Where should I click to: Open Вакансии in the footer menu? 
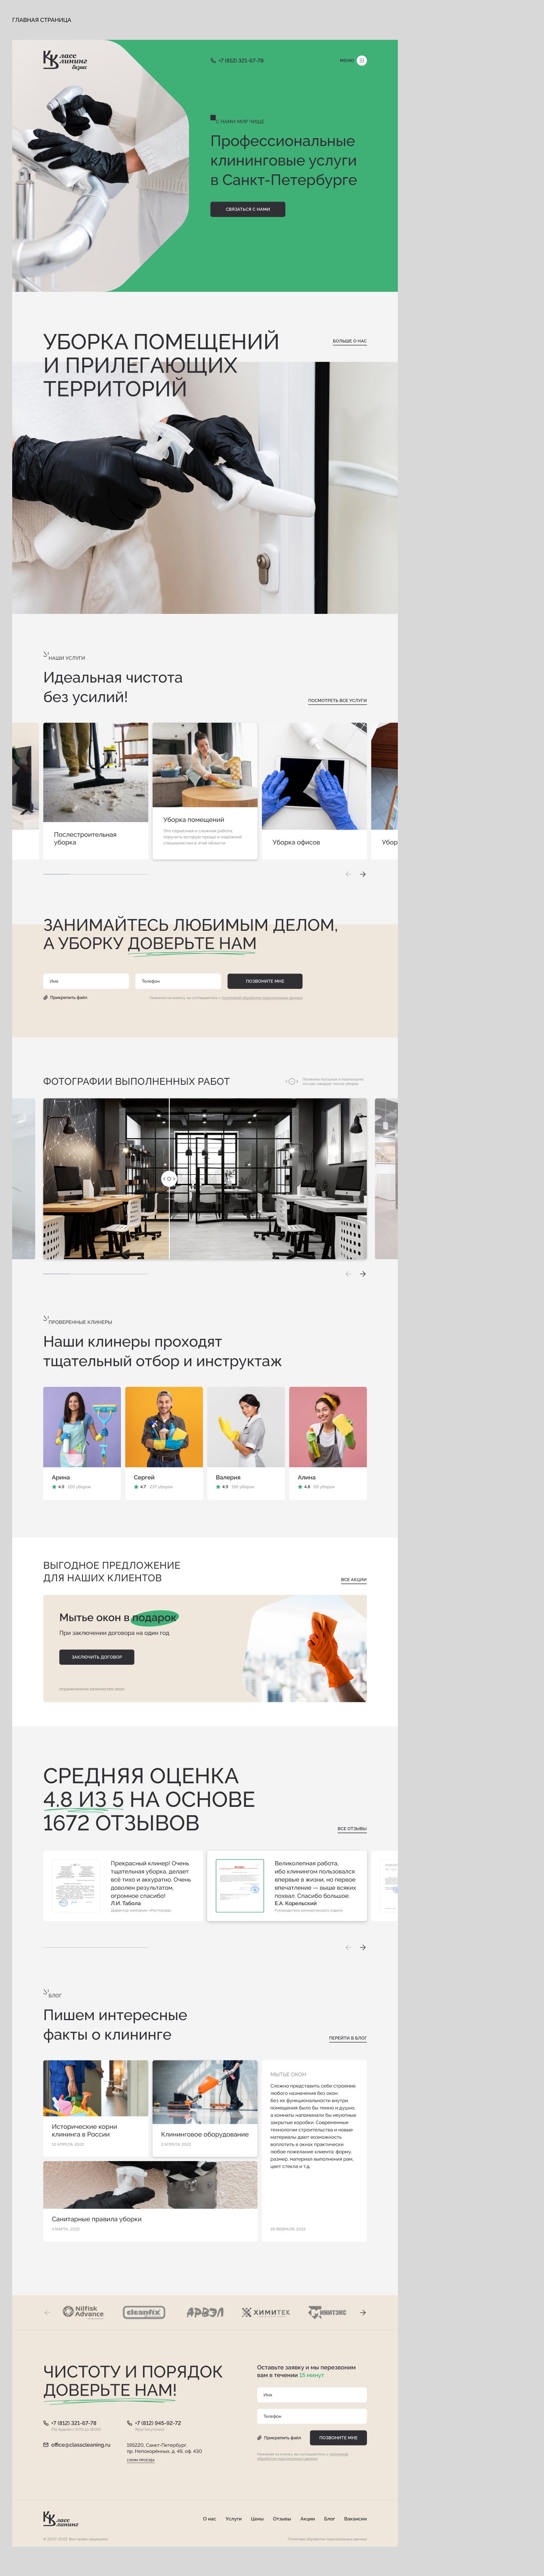coord(355,2519)
